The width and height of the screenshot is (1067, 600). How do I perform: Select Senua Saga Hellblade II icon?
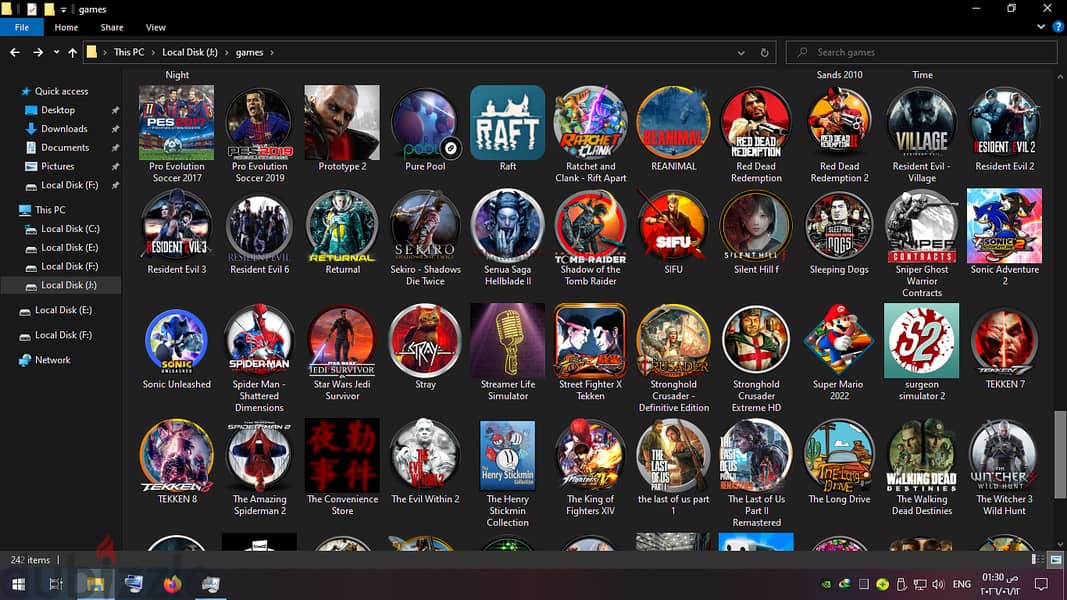pos(508,226)
